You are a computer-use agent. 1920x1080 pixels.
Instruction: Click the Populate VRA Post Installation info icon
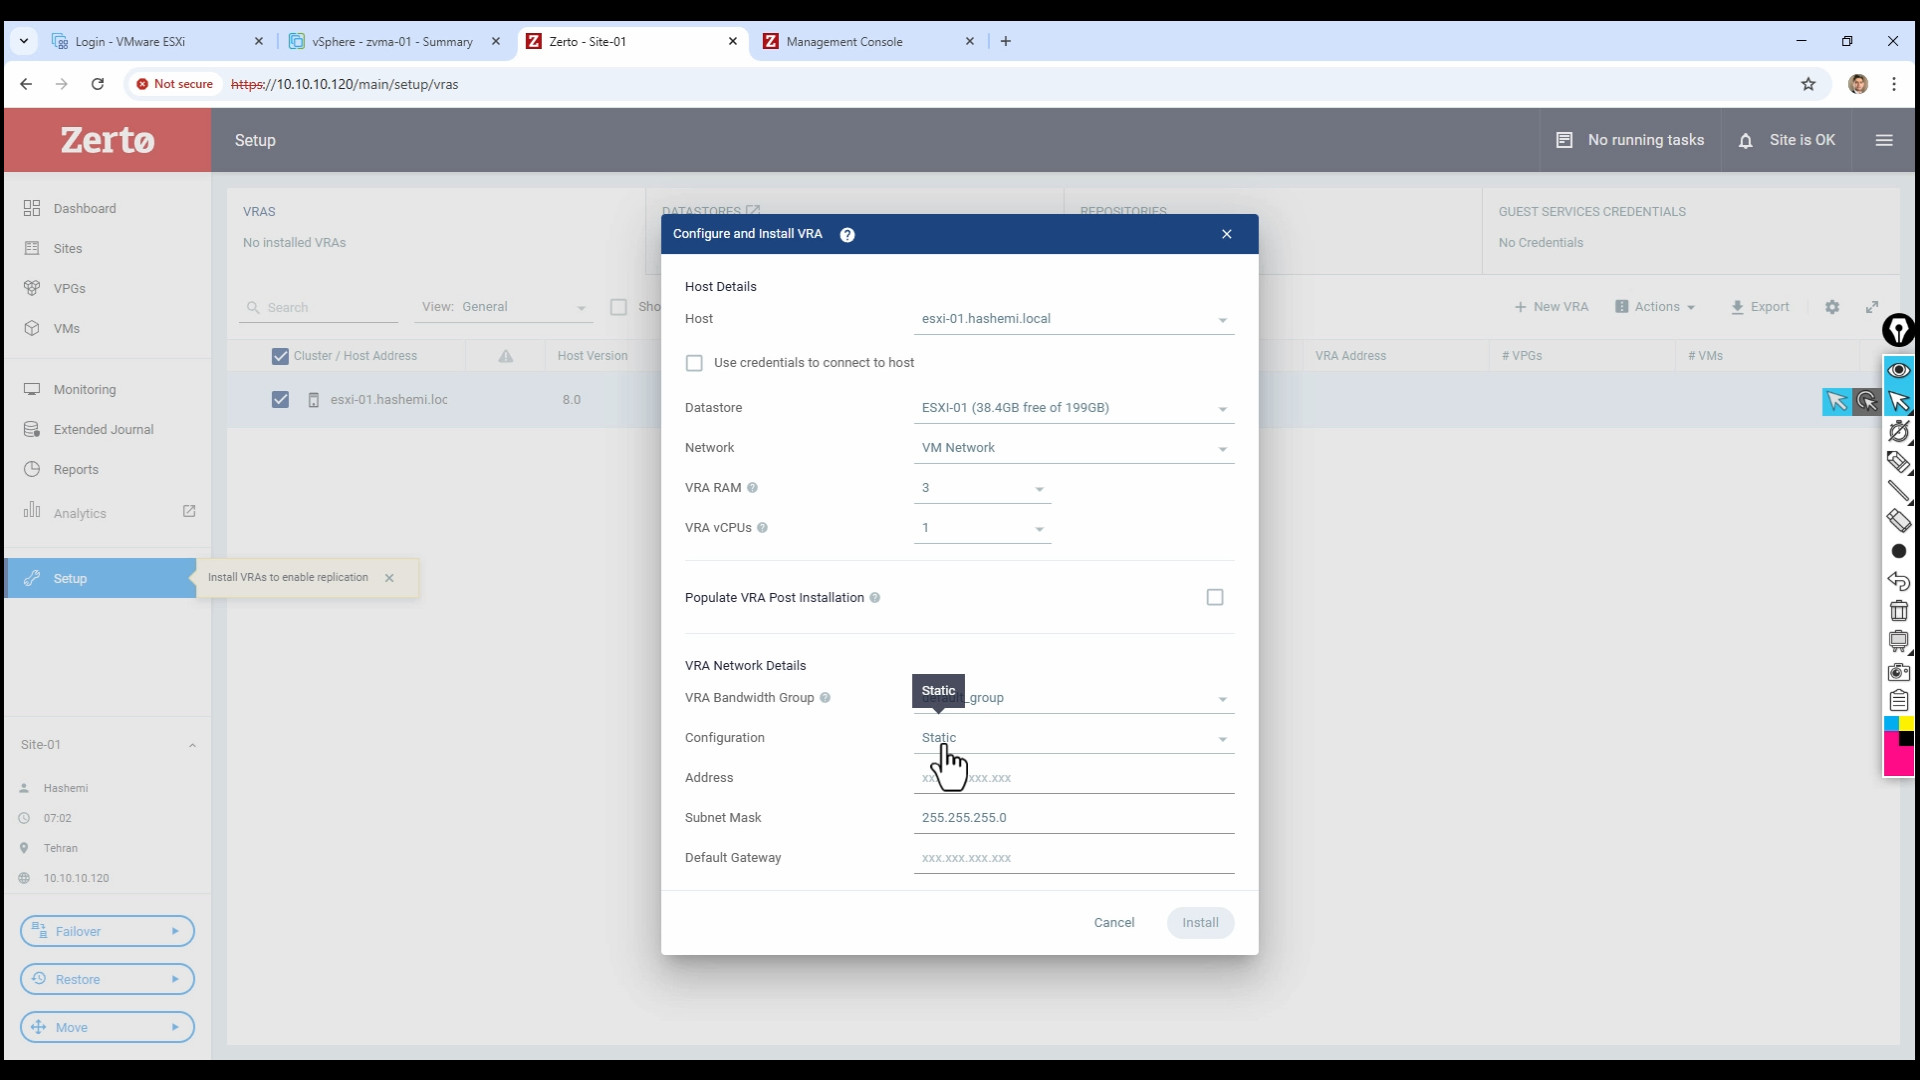875,598
